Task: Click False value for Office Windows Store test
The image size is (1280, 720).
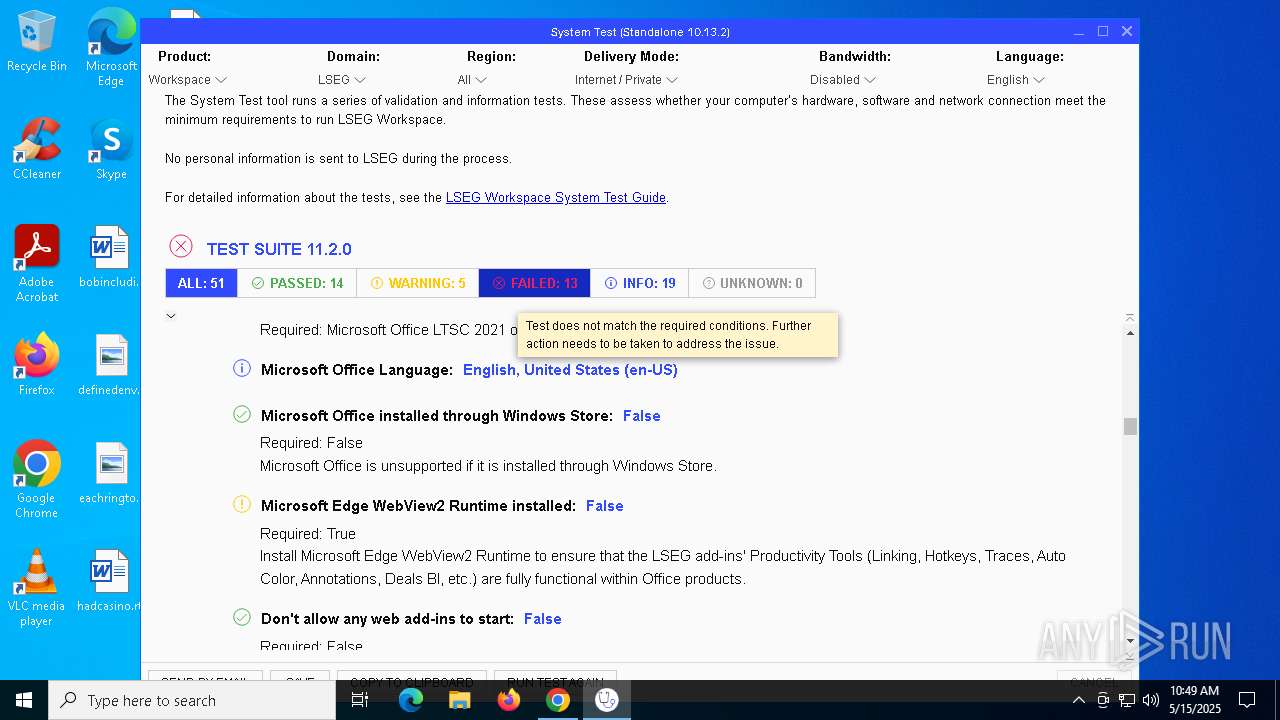Action: click(641, 416)
